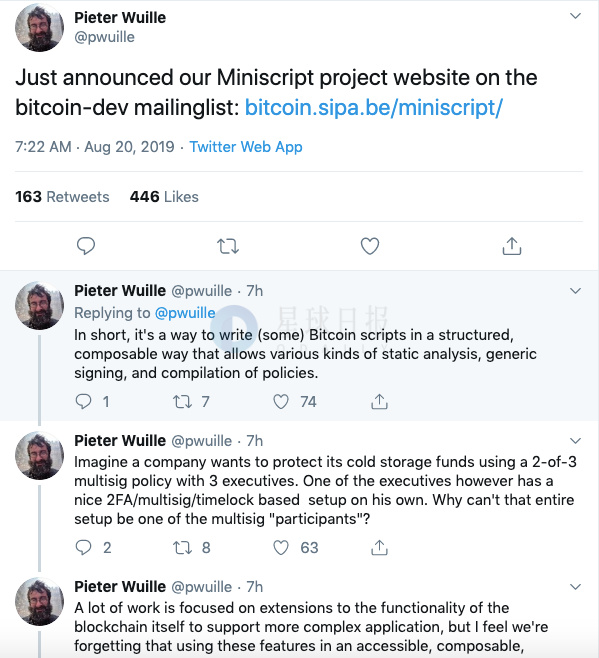Like the main Miniscript announcement tweet

pyautogui.click(x=370, y=246)
